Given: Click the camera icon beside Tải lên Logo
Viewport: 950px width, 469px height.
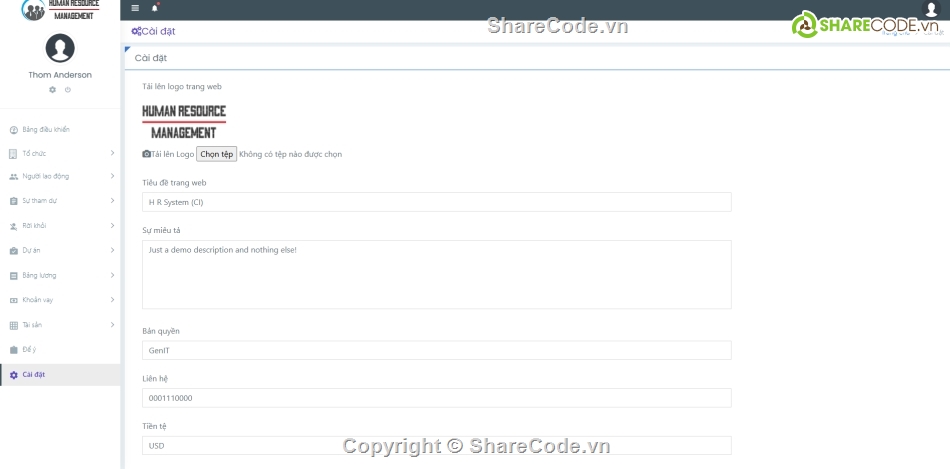Looking at the screenshot, I should pos(147,154).
